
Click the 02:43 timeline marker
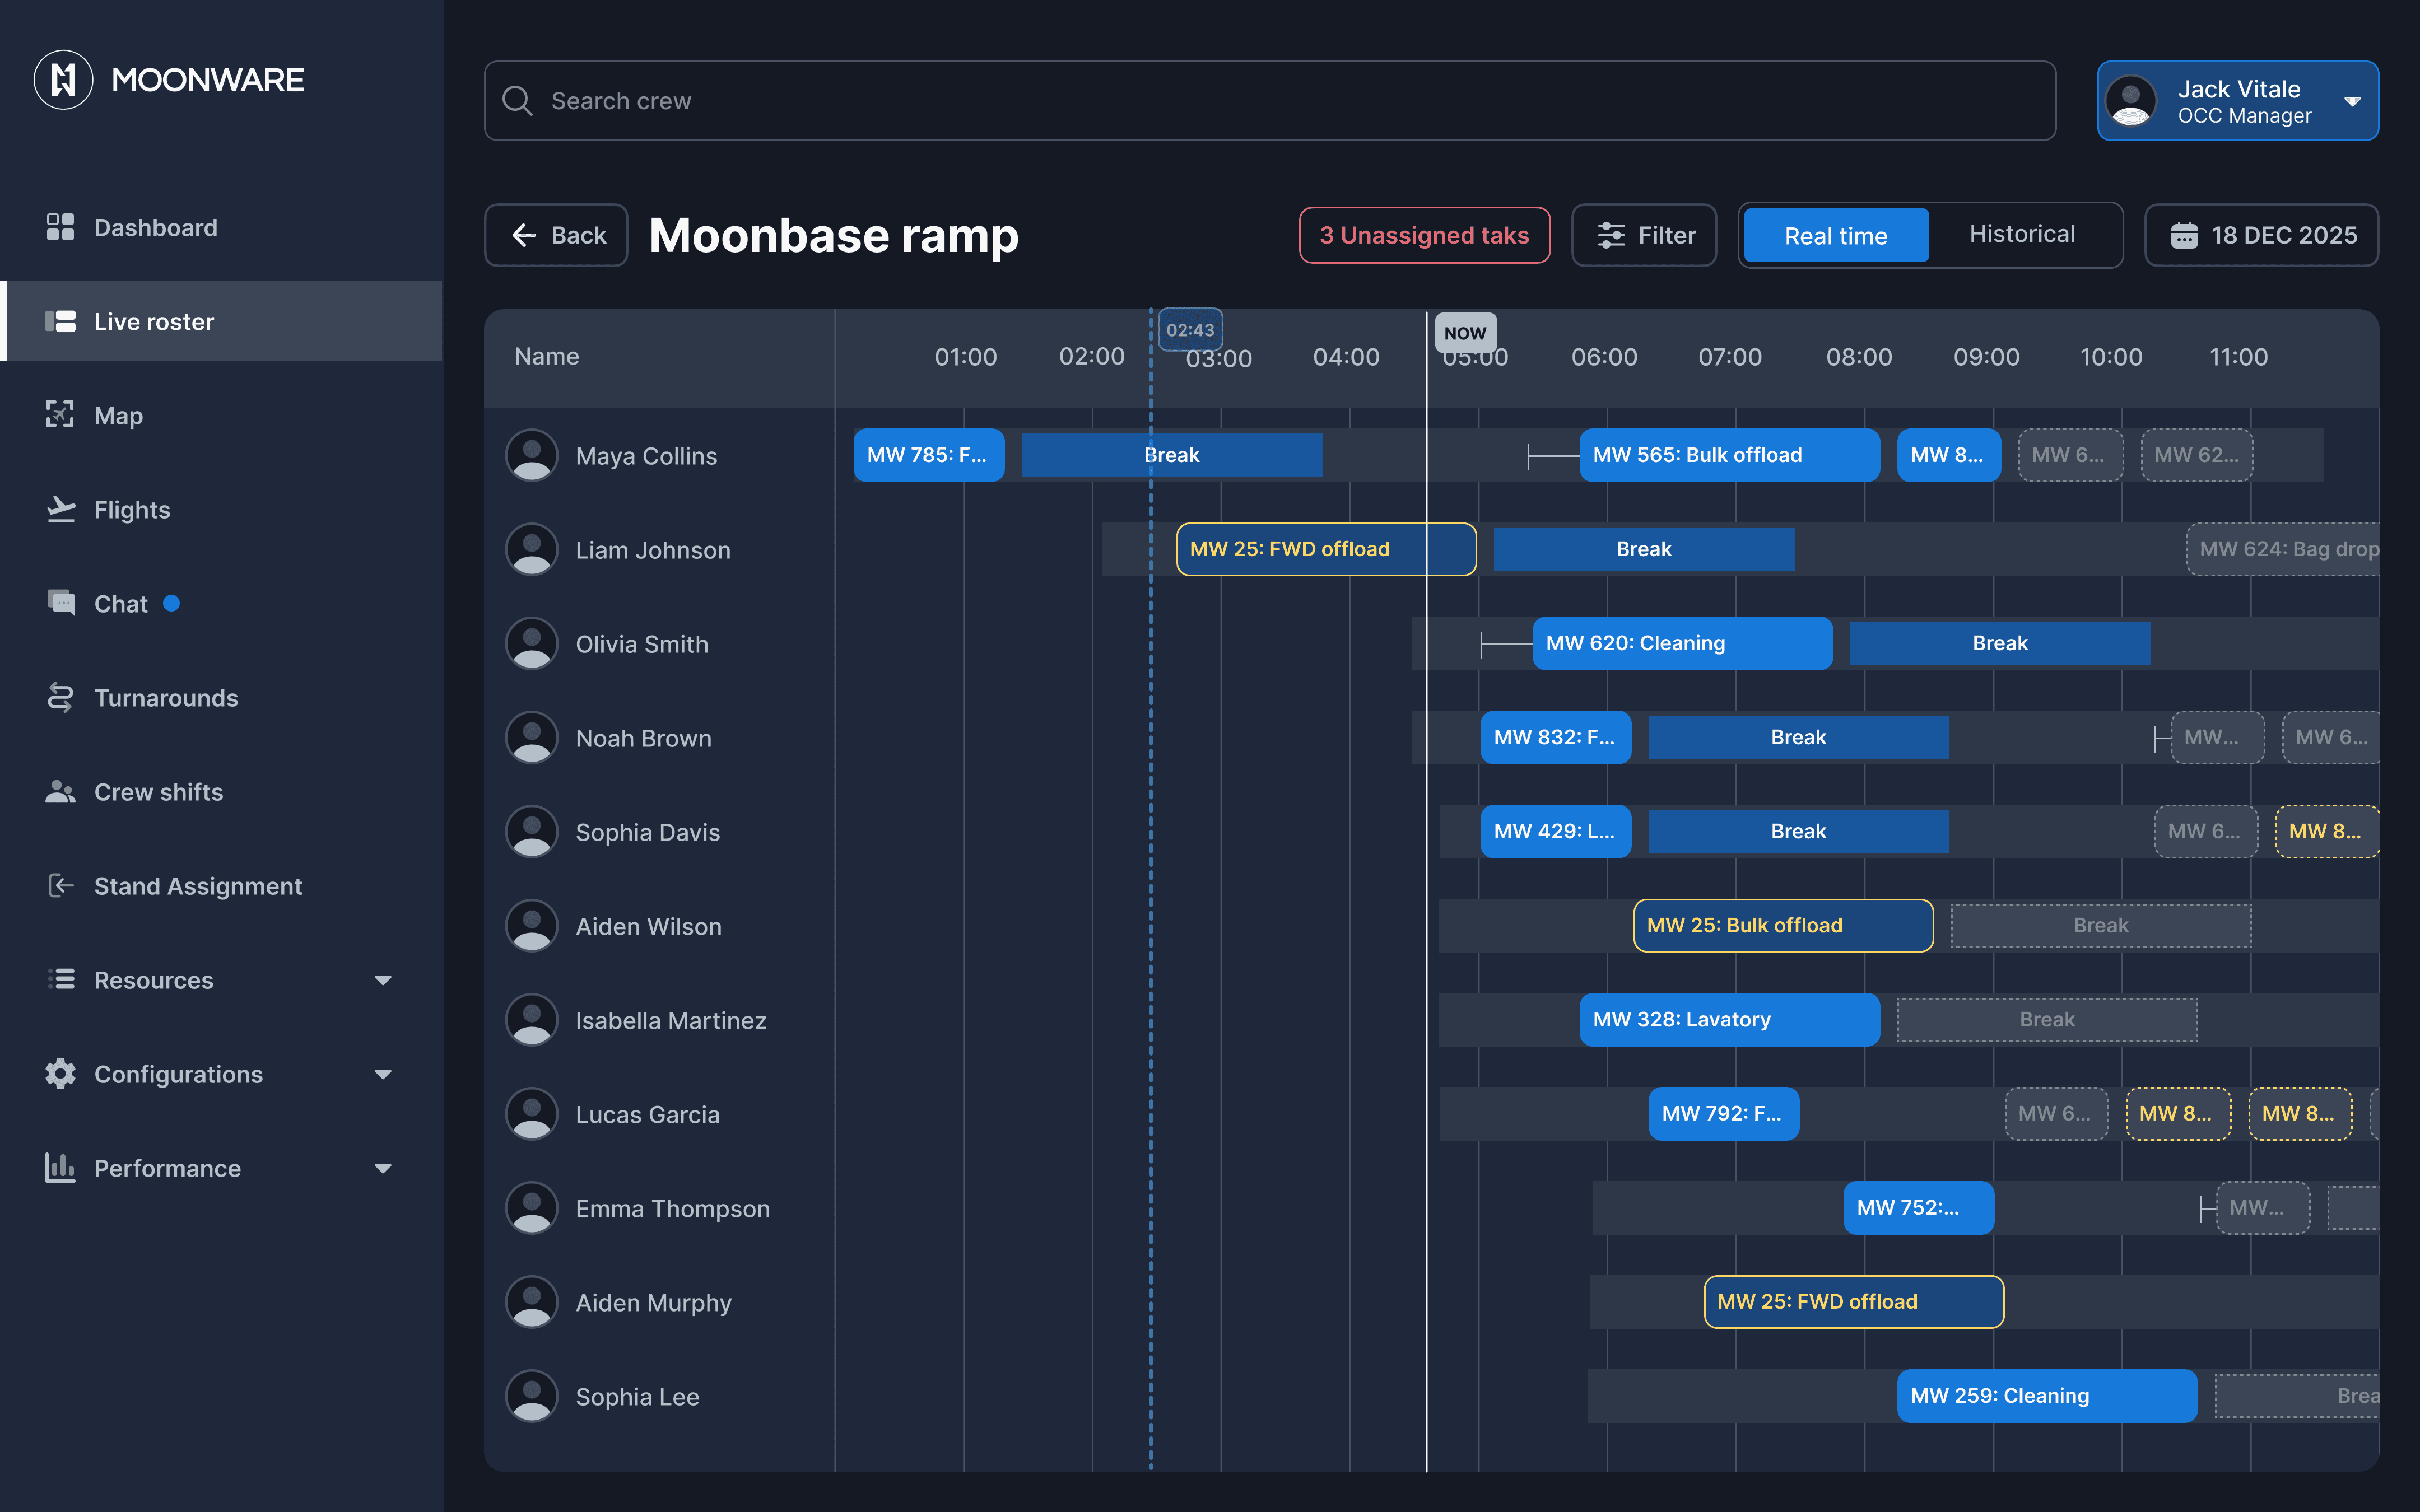tap(1189, 330)
